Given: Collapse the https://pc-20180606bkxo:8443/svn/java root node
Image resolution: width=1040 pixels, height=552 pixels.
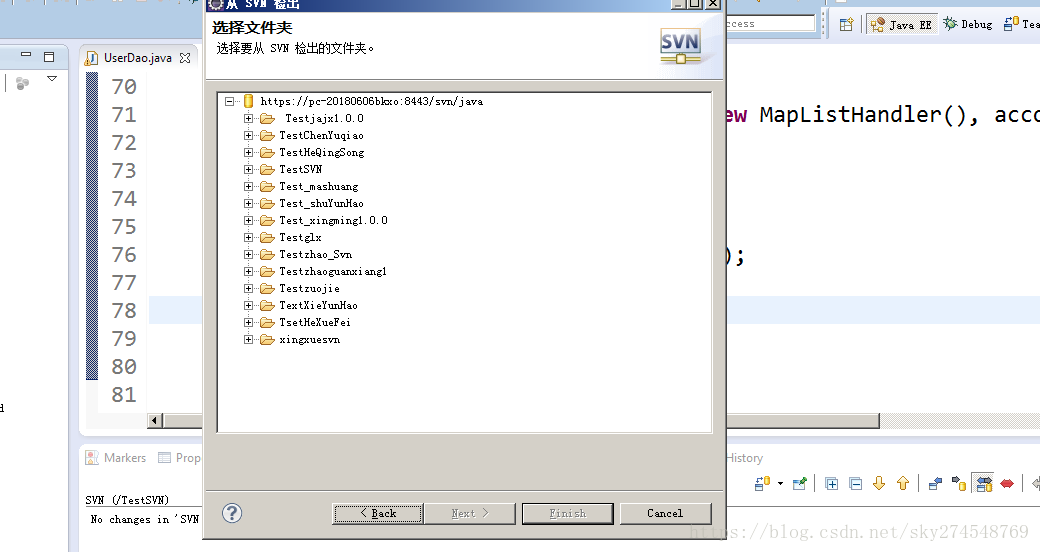Looking at the screenshot, I should pyautogui.click(x=229, y=102).
